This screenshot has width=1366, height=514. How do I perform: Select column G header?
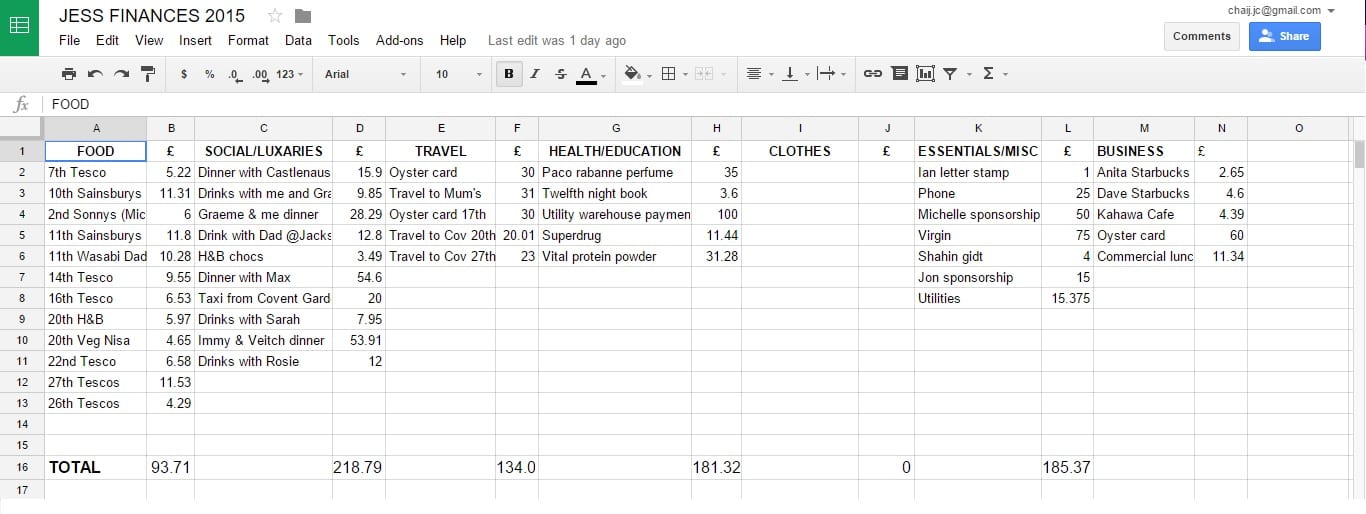pos(615,128)
